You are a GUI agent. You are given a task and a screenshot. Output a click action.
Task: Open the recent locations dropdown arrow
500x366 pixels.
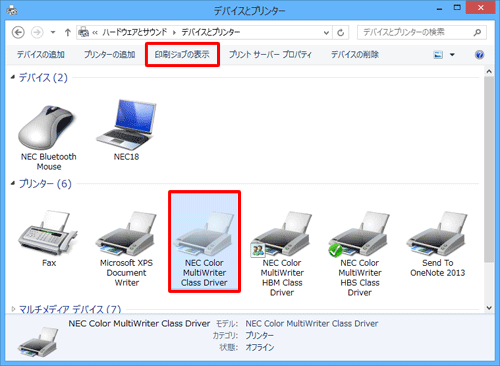click(53, 32)
